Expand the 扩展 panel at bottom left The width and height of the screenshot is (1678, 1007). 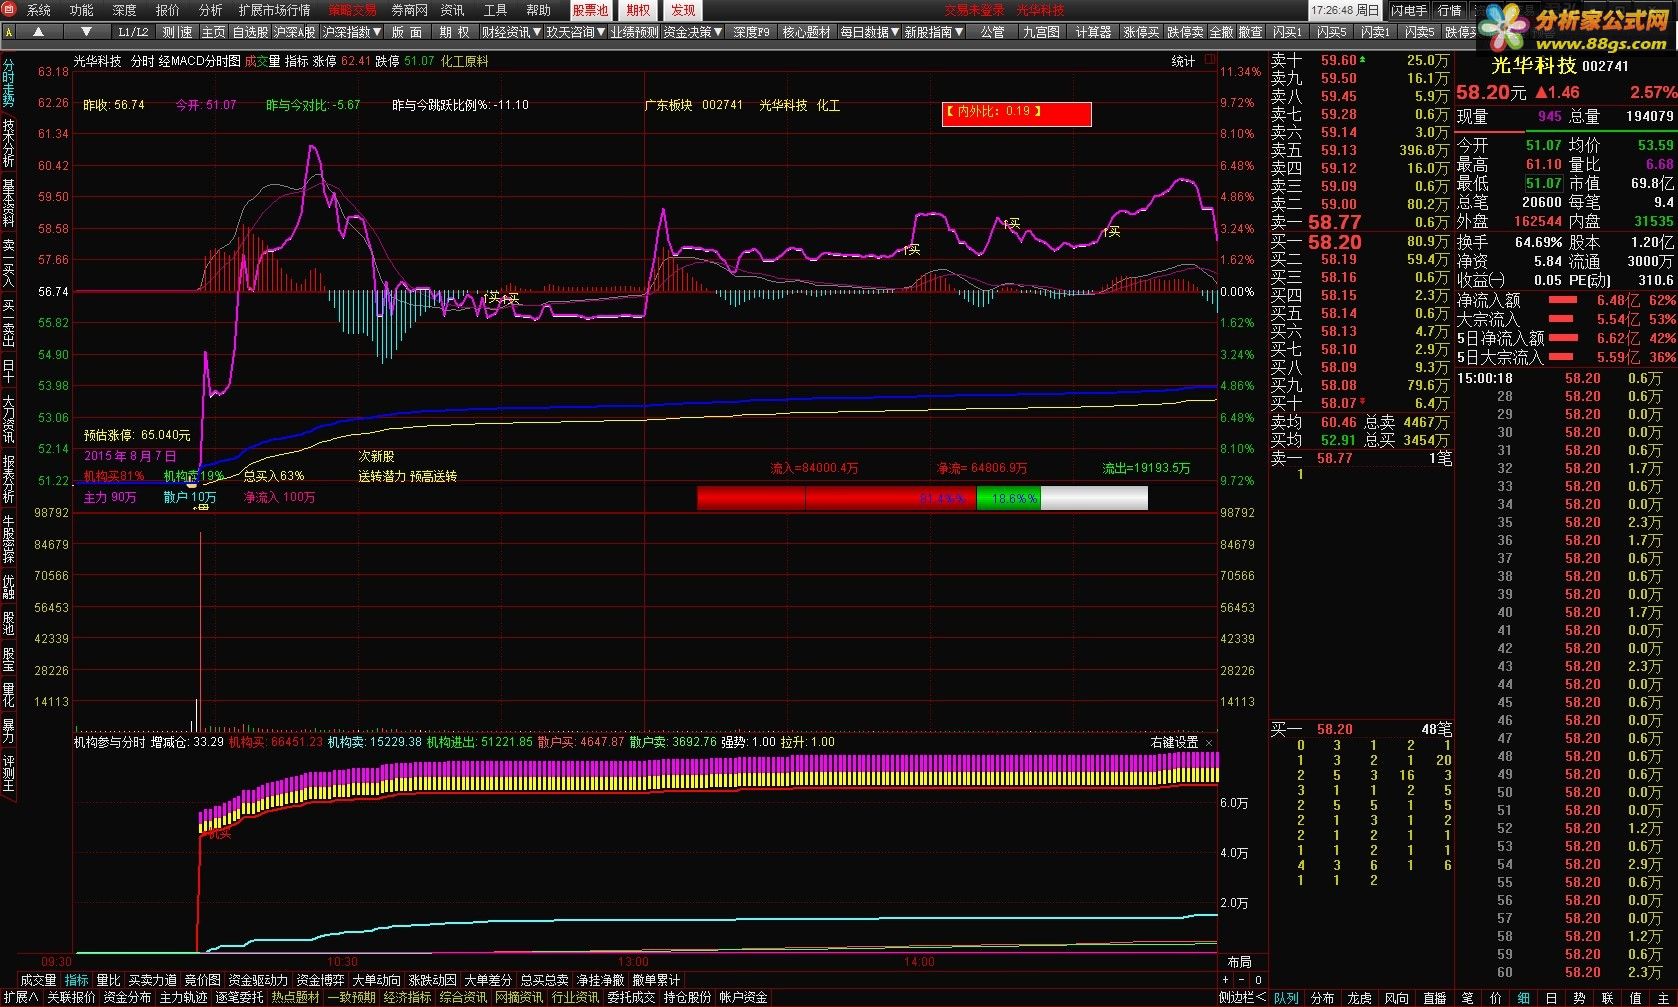click(20, 997)
